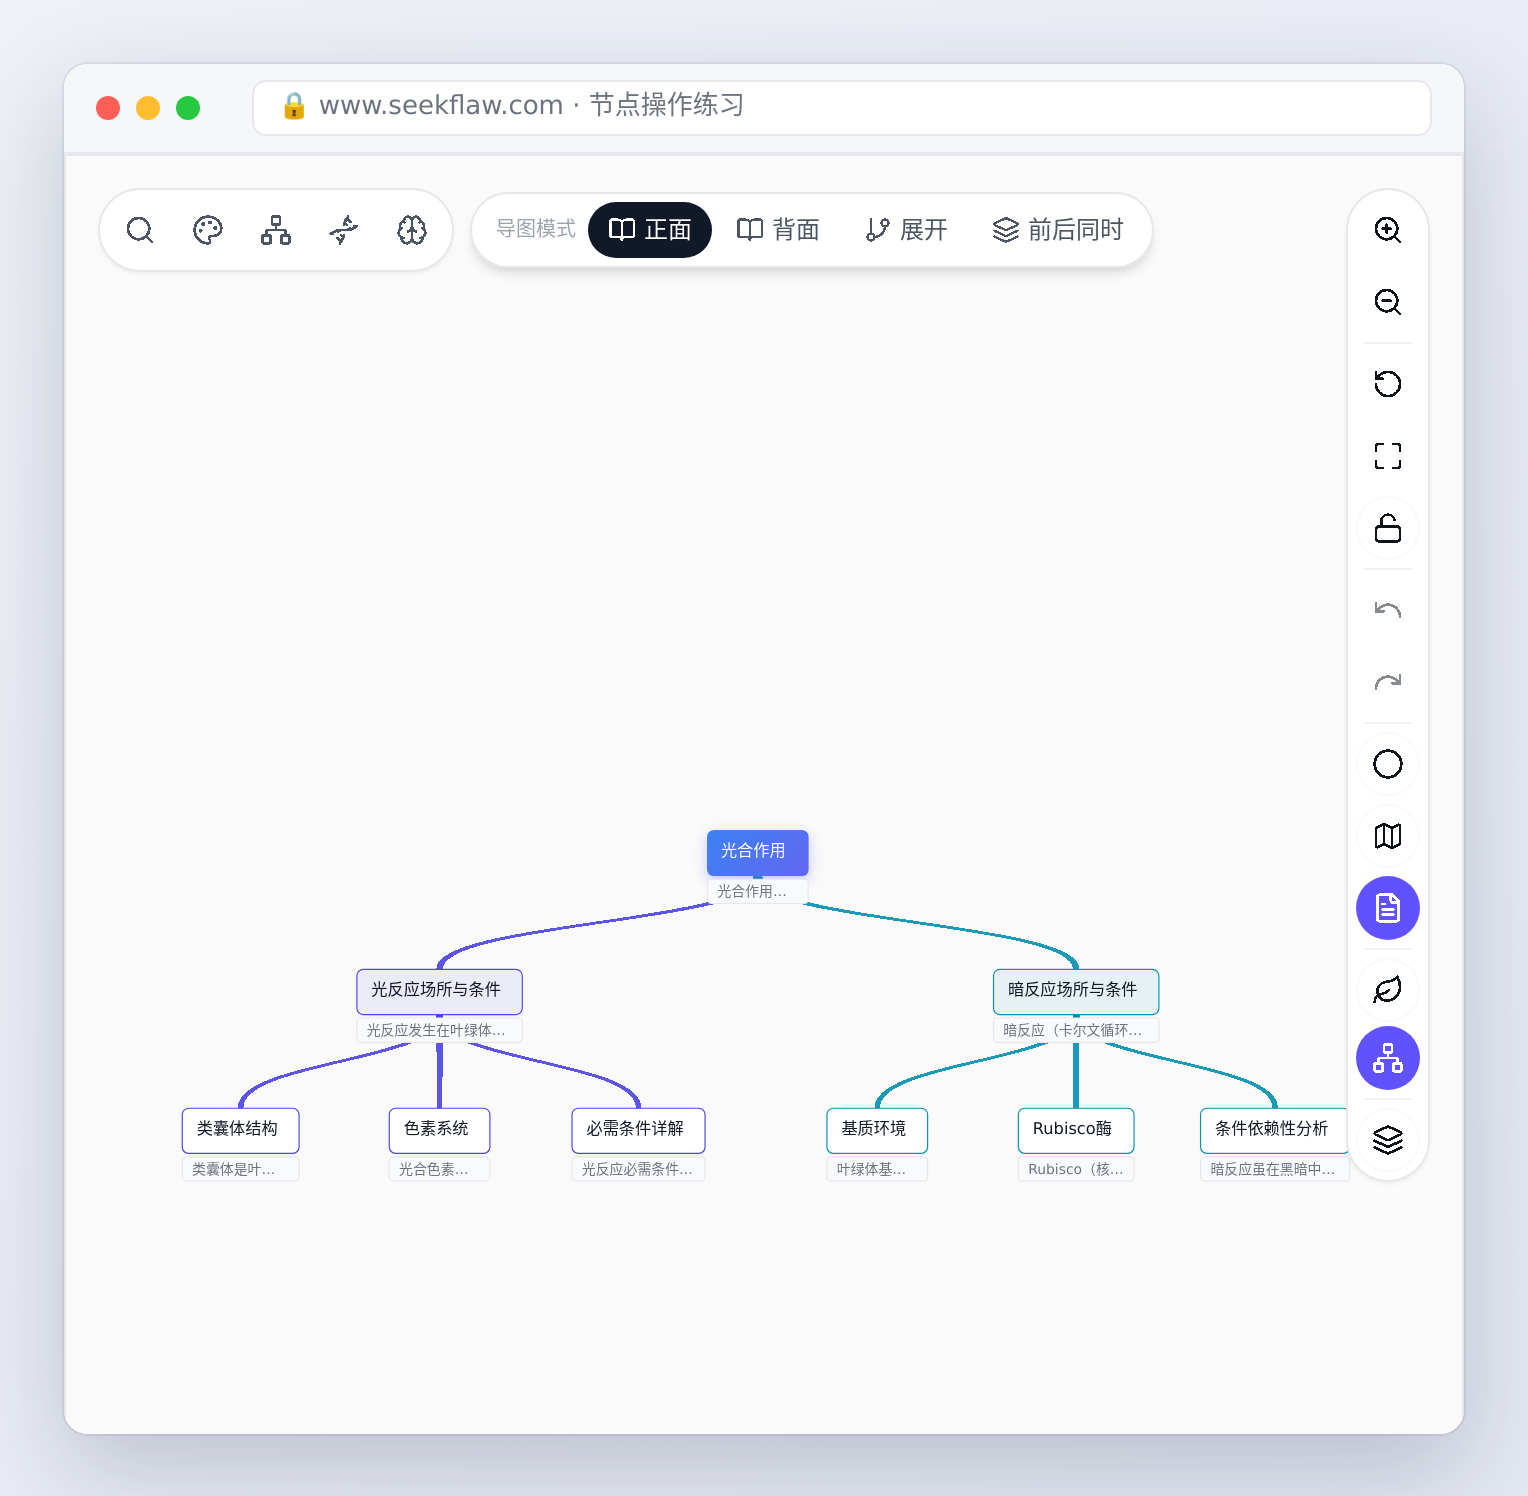Click the leaf icon in sidebar

coord(1388,990)
